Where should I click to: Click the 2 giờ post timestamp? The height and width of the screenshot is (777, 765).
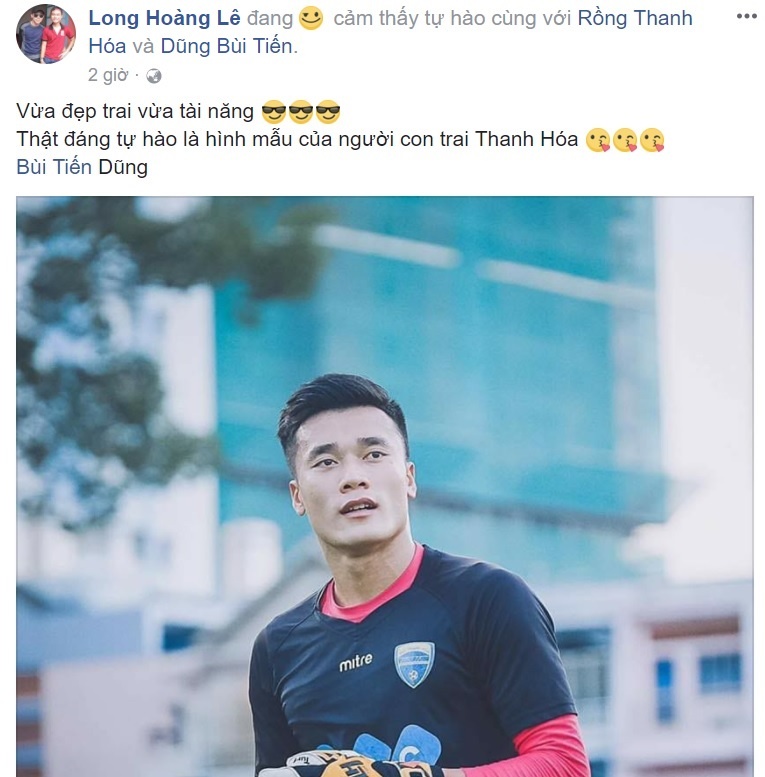pyautogui.click(x=108, y=75)
